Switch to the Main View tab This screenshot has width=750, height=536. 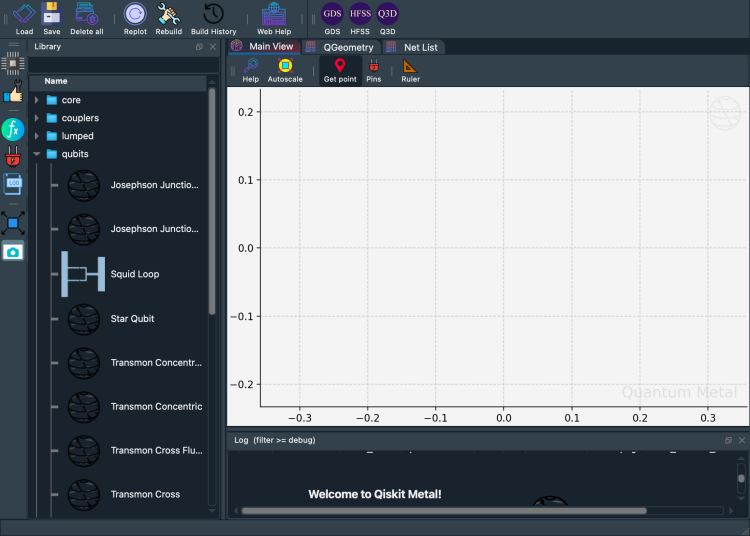click(265, 46)
